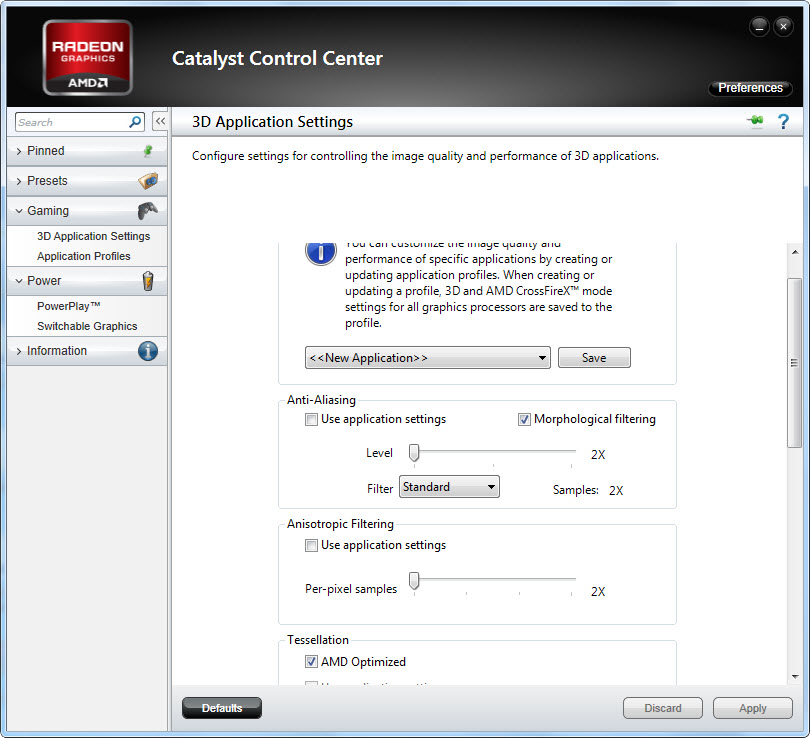Screen dimensions: 810x738
Task: Open Application Profiles page
Action: pyautogui.click(x=84, y=256)
